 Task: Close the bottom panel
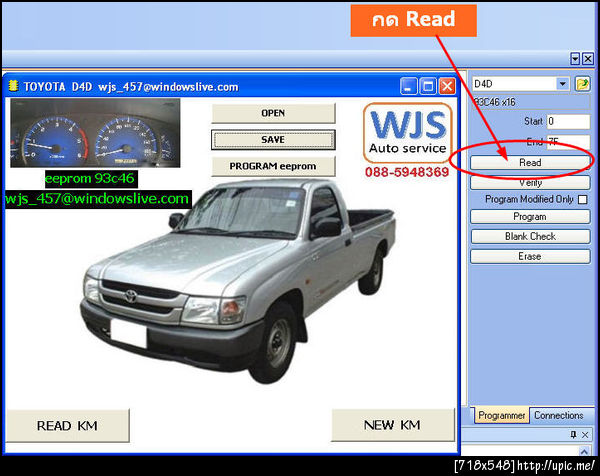coord(585,435)
